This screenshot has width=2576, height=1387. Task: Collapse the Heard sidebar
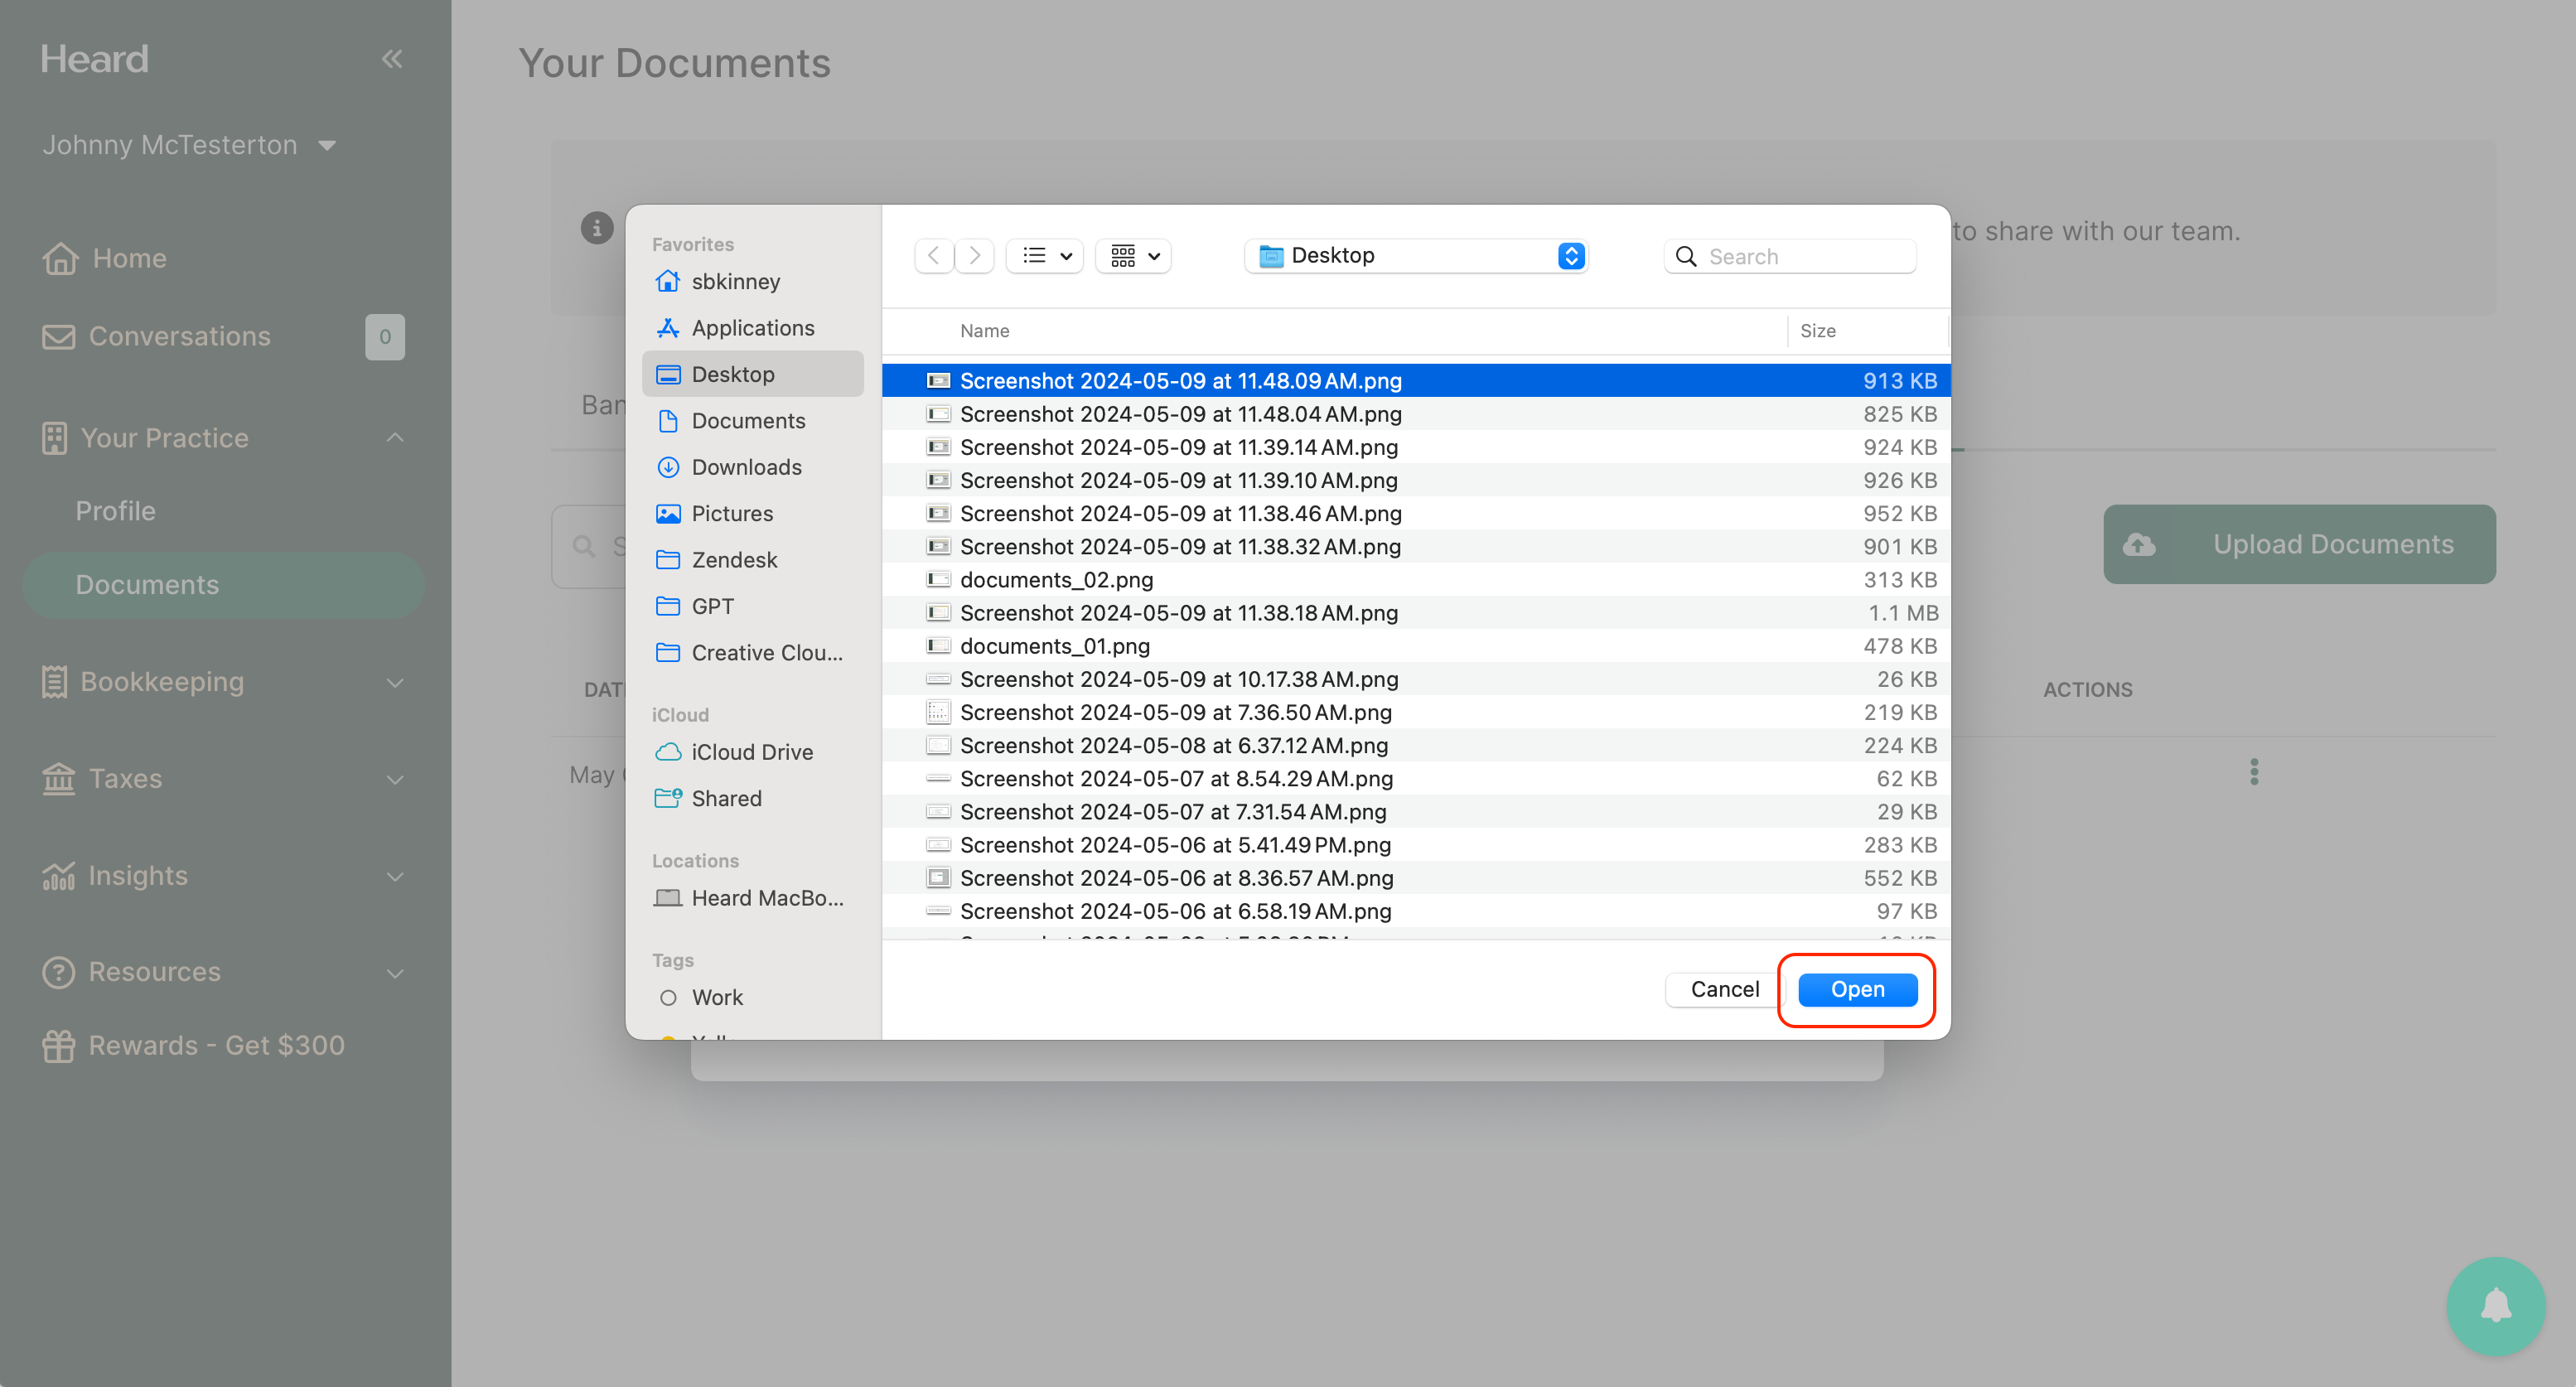point(392,58)
